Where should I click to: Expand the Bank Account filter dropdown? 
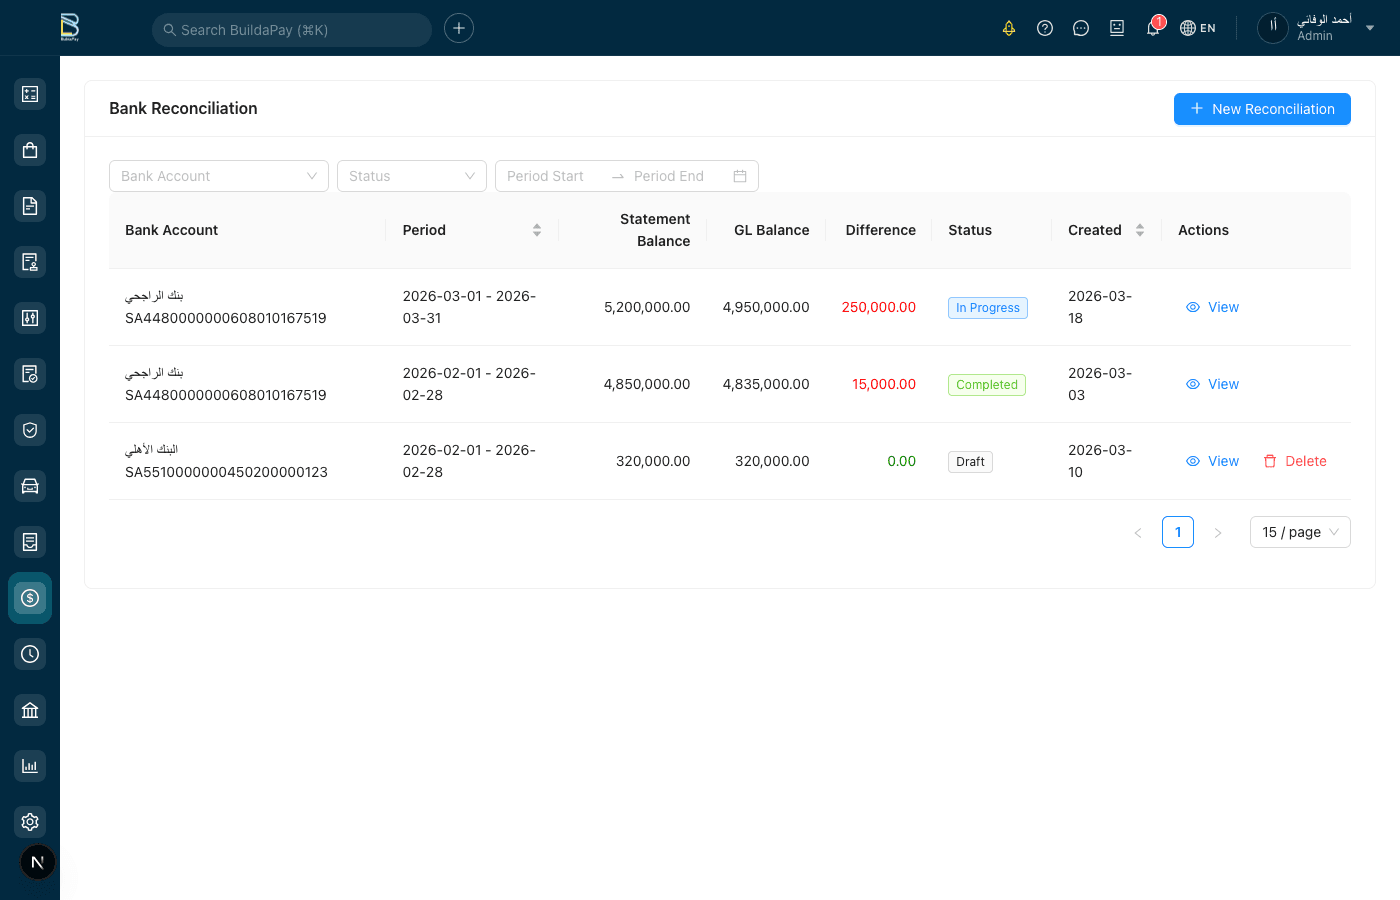click(x=218, y=176)
